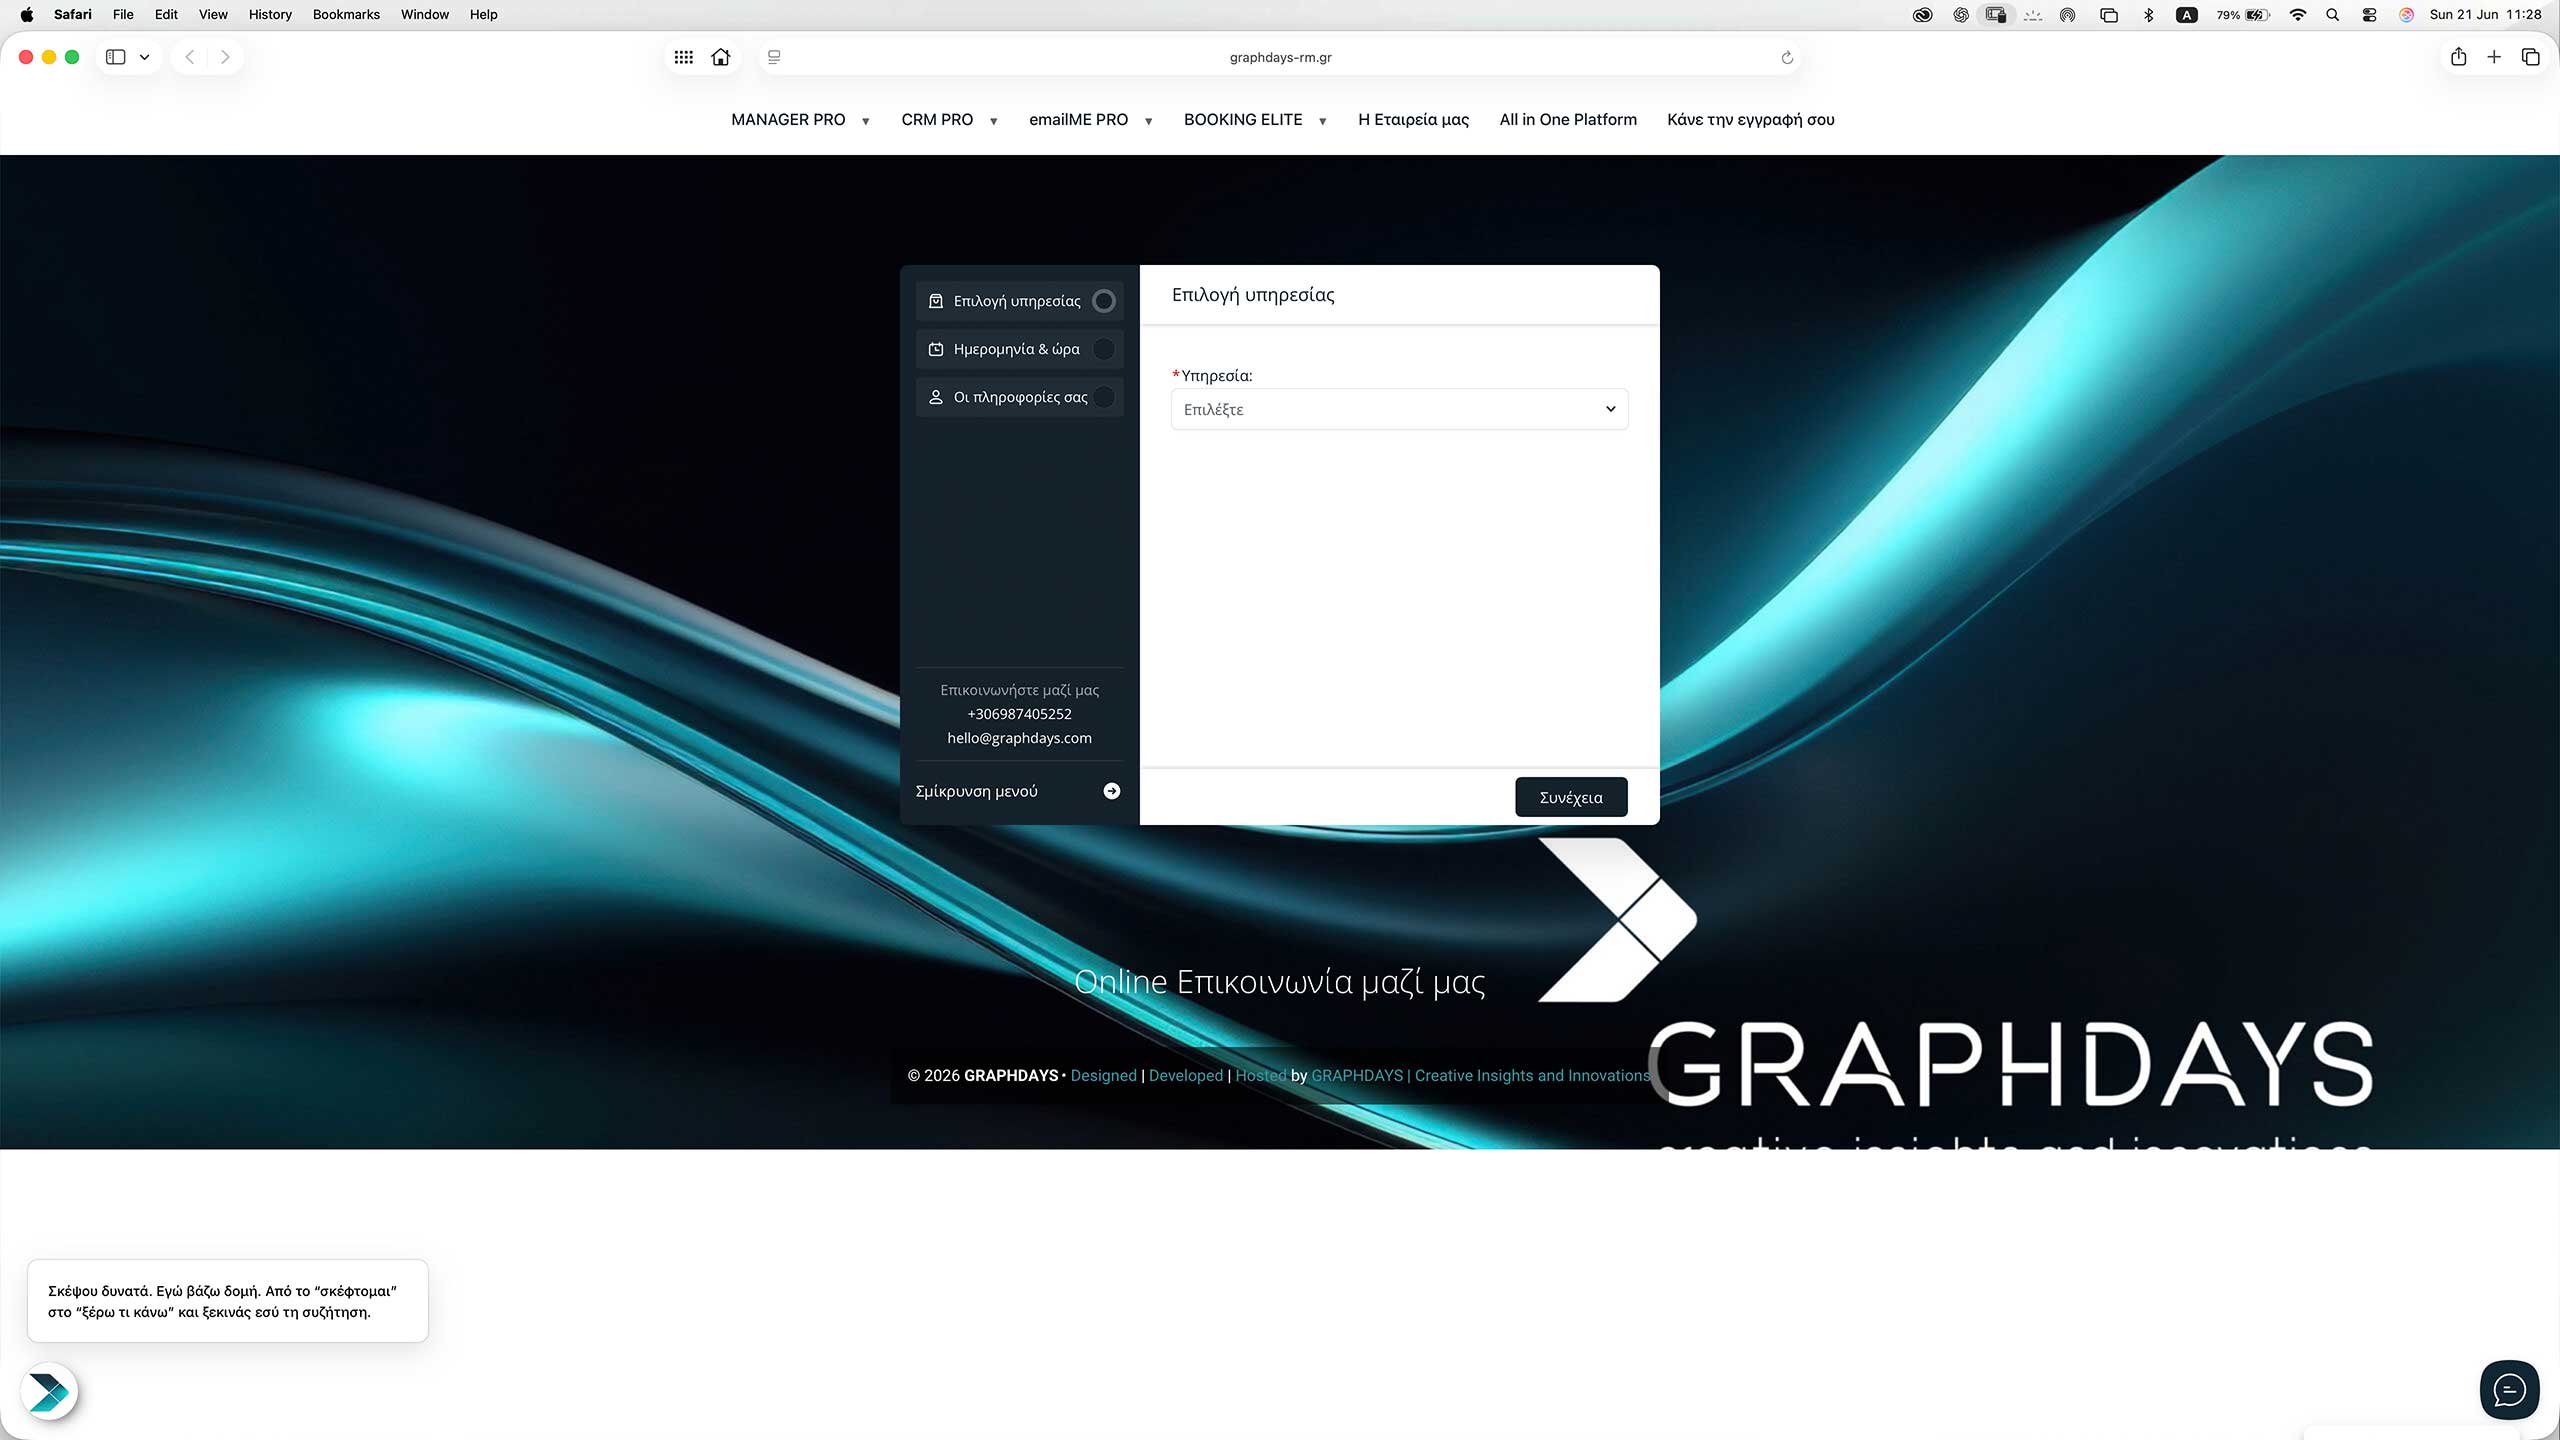Image resolution: width=2560 pixels, height=1440 pixels.
Task: Open GRAPHDAYS Creative Insights and Innovations link
Action: click(1480, 1076)
